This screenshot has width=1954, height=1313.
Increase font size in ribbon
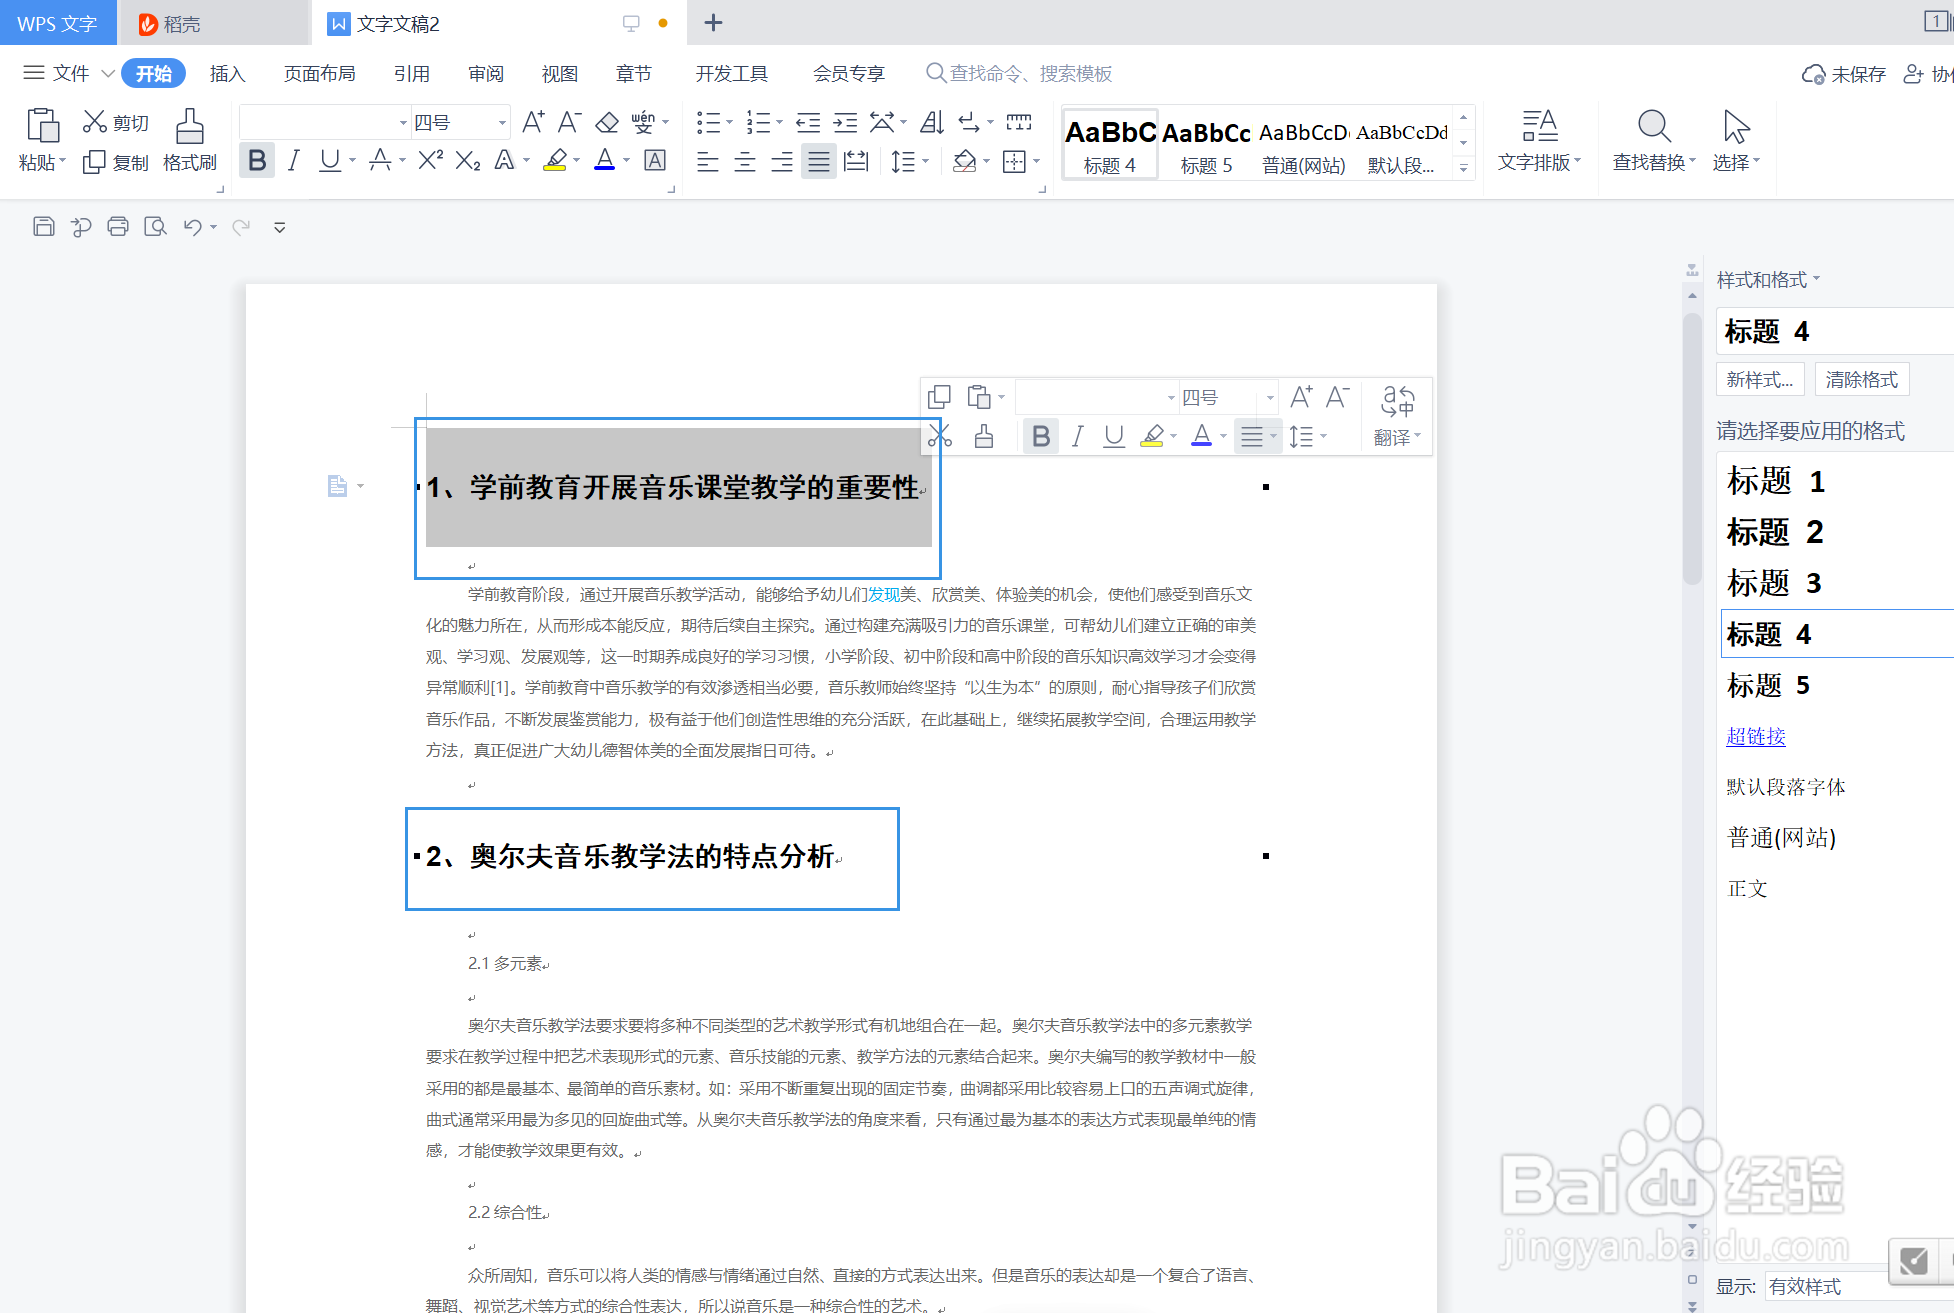click(533, 122)
